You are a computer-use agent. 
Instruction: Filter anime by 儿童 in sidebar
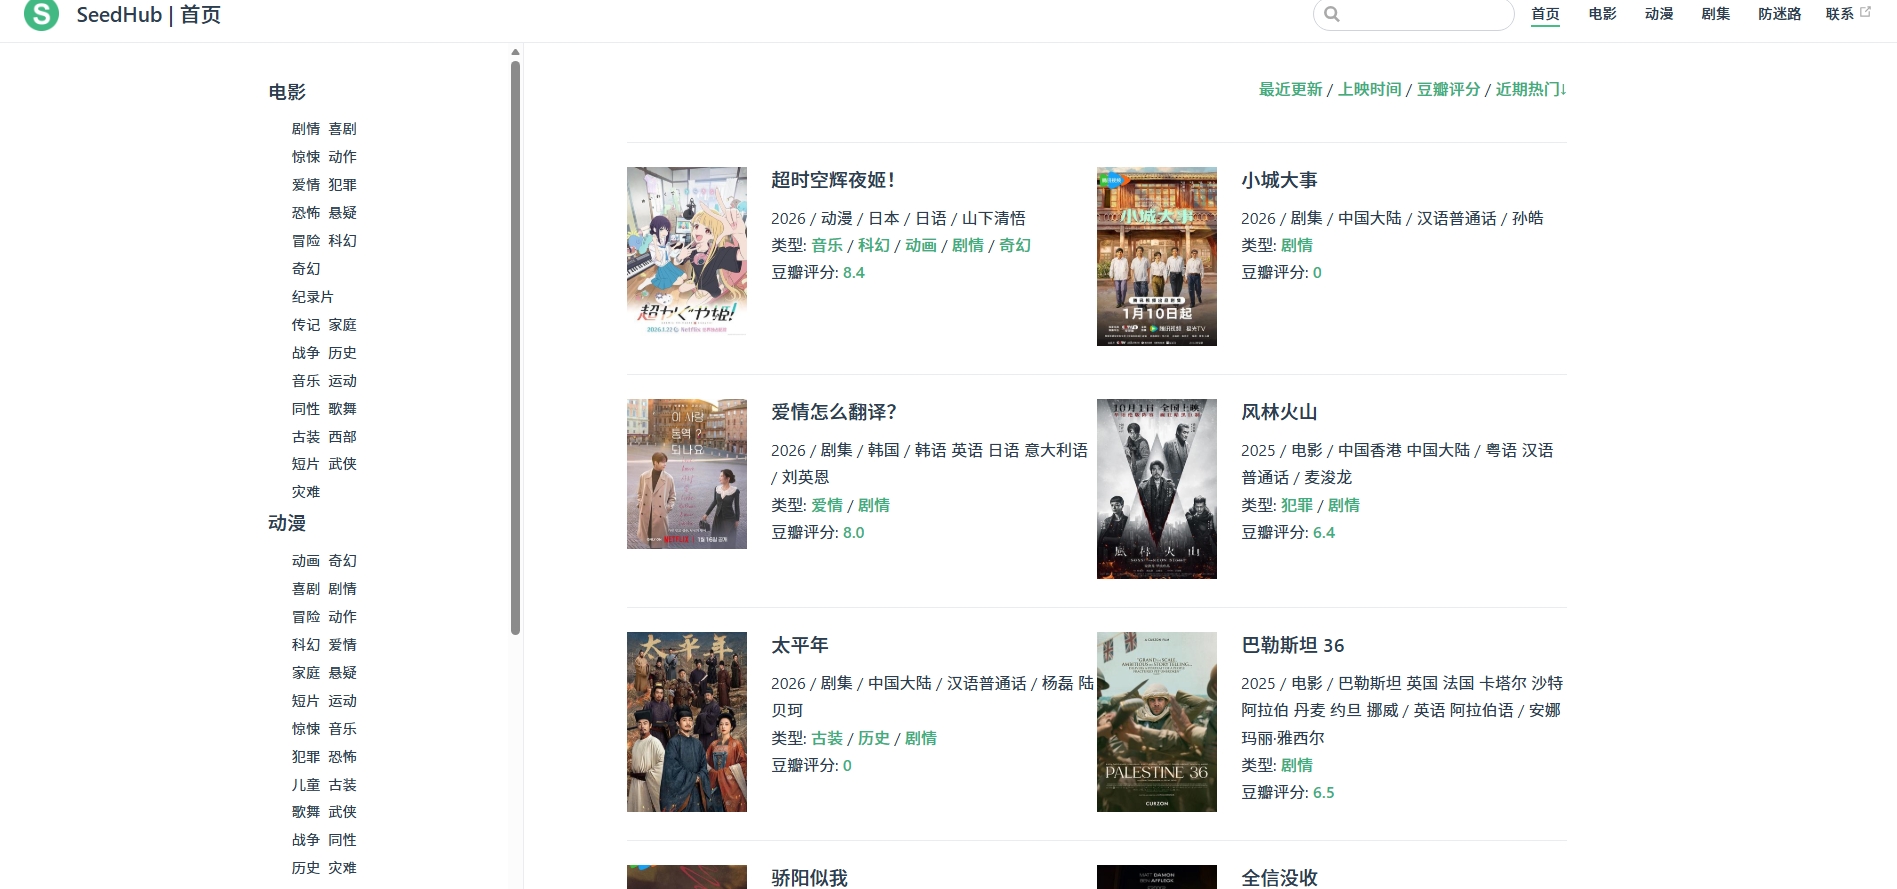[306, 785]
